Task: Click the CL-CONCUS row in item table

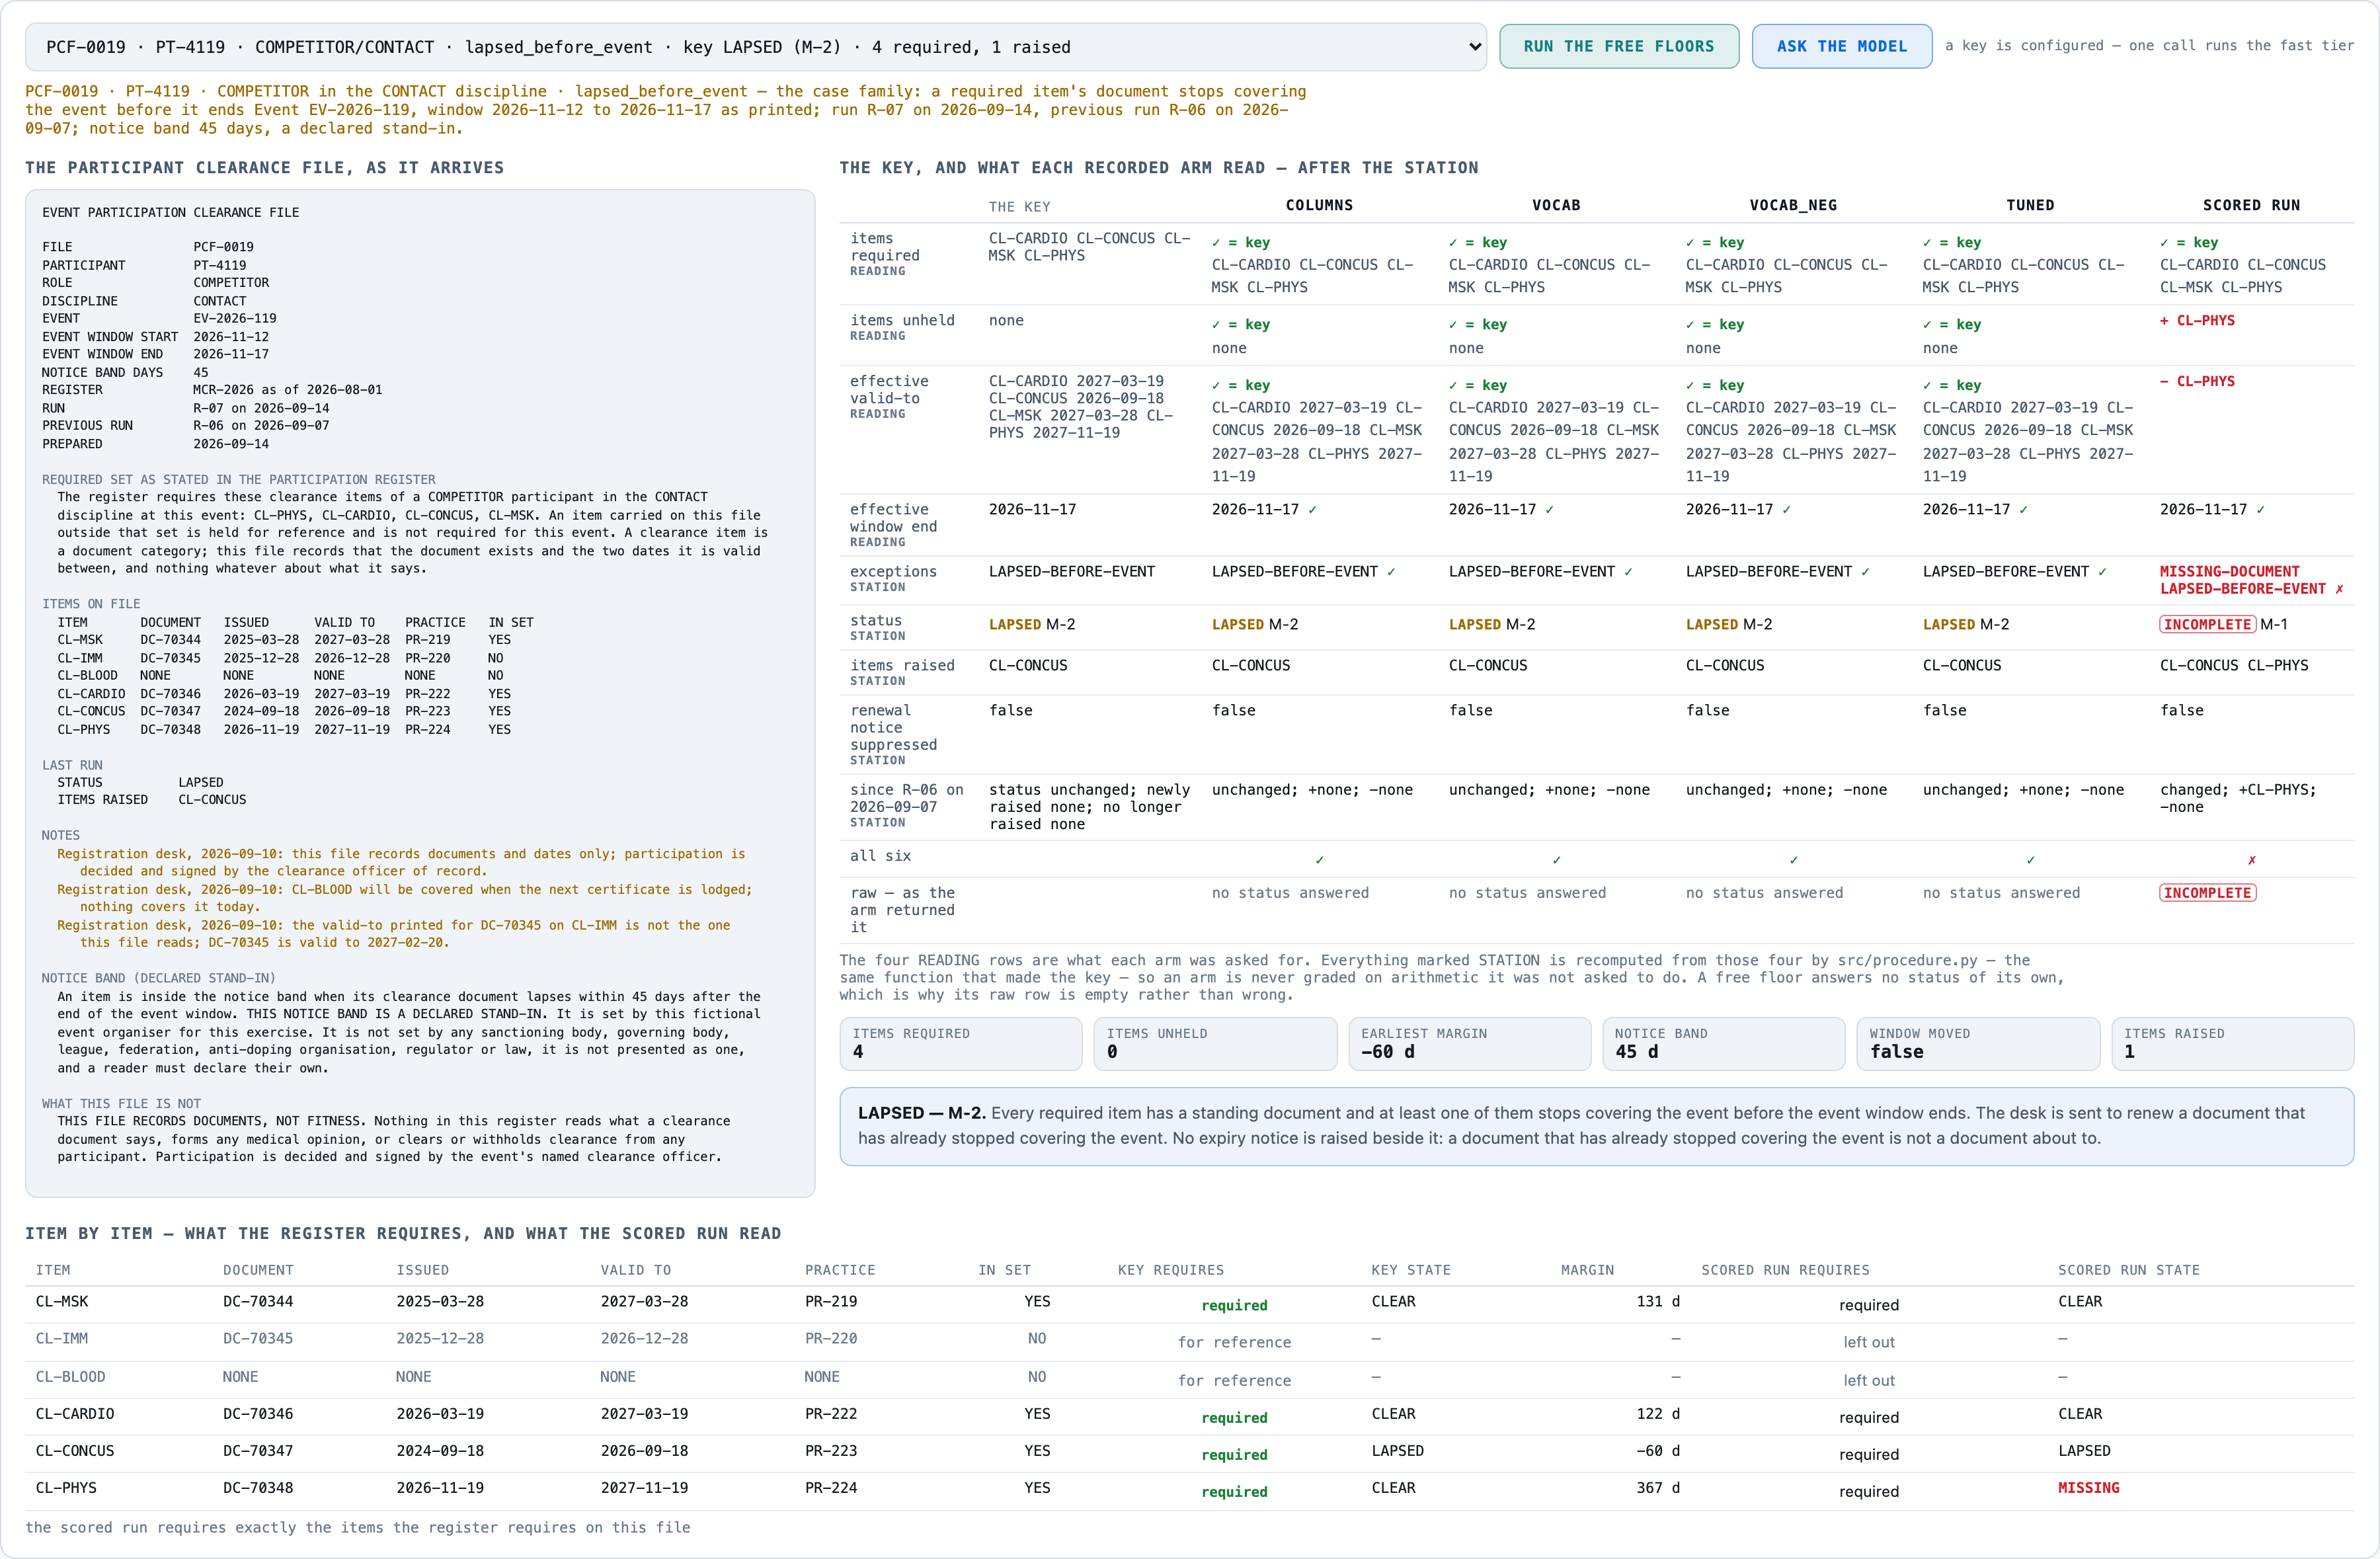Action: coord(1190,1452)
